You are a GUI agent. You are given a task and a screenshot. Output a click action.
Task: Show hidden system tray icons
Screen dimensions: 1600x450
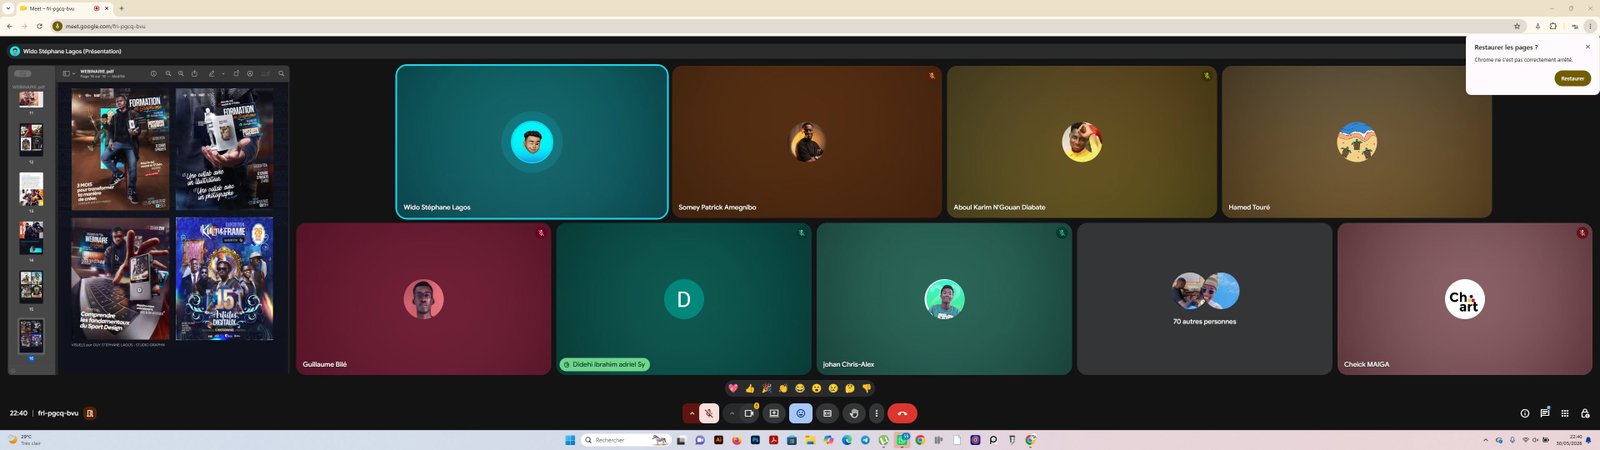click(1485, 440)
